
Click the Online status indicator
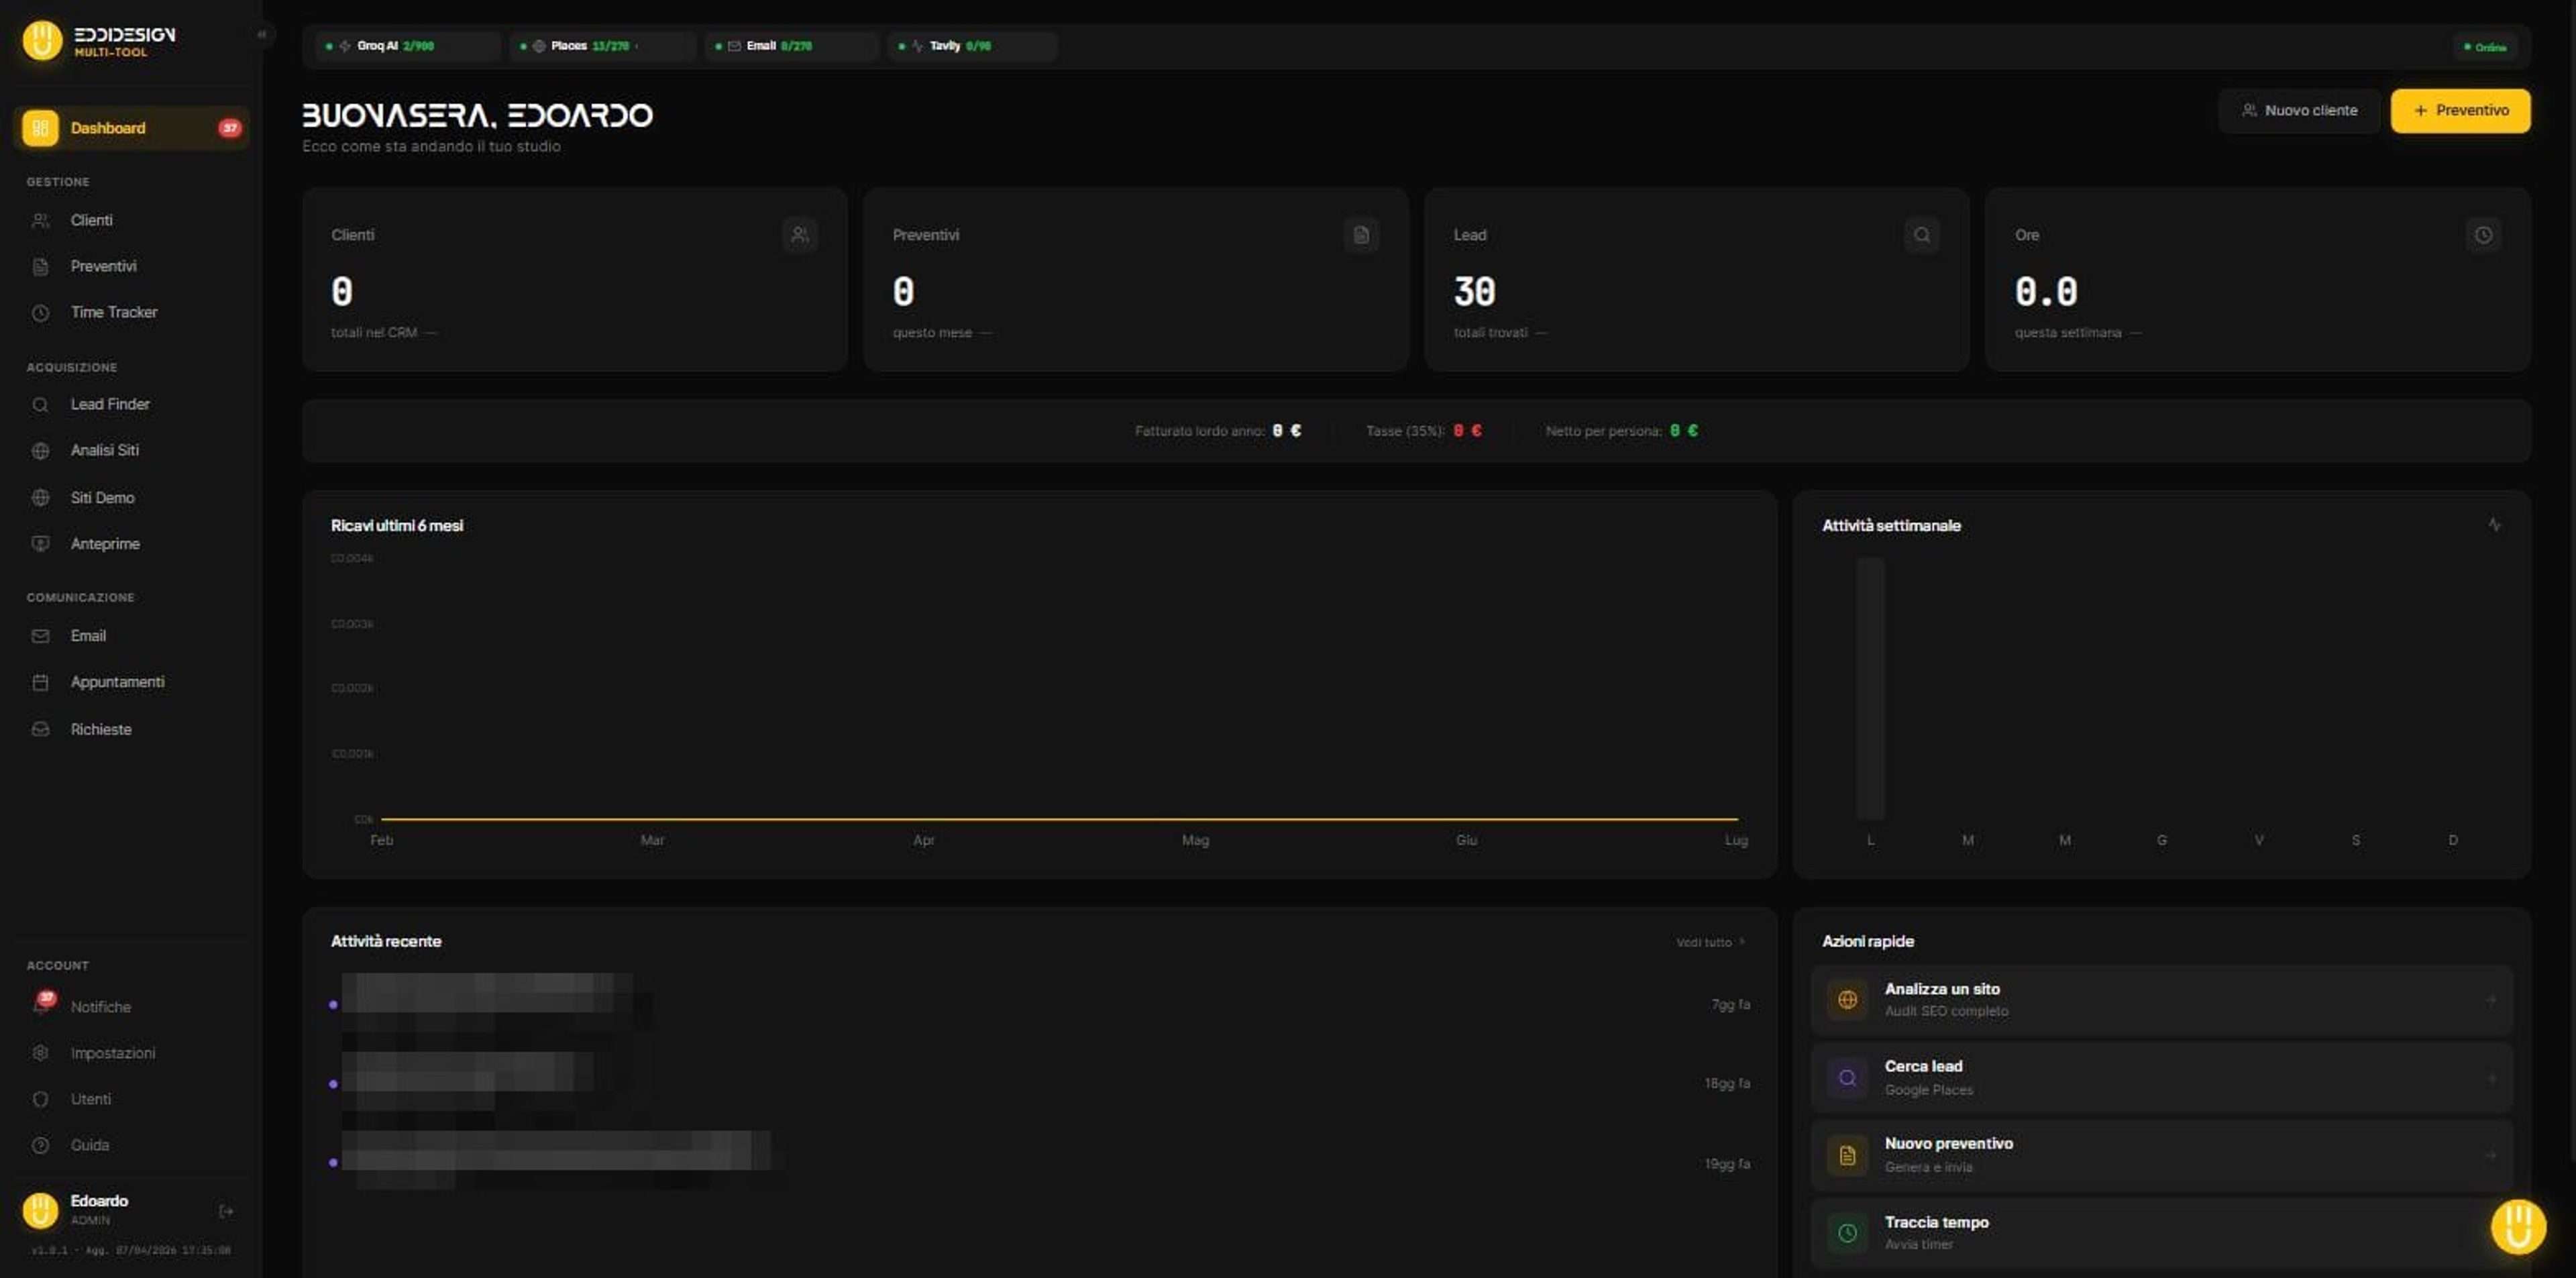[2485, 47]
